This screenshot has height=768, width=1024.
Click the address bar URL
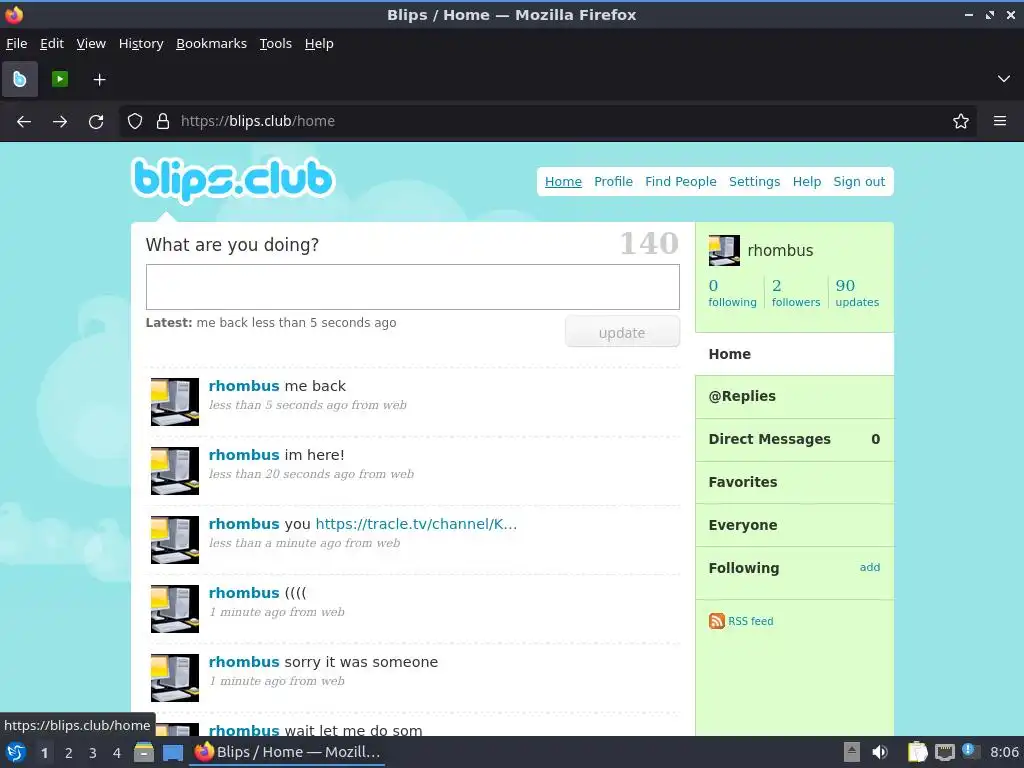258,121
